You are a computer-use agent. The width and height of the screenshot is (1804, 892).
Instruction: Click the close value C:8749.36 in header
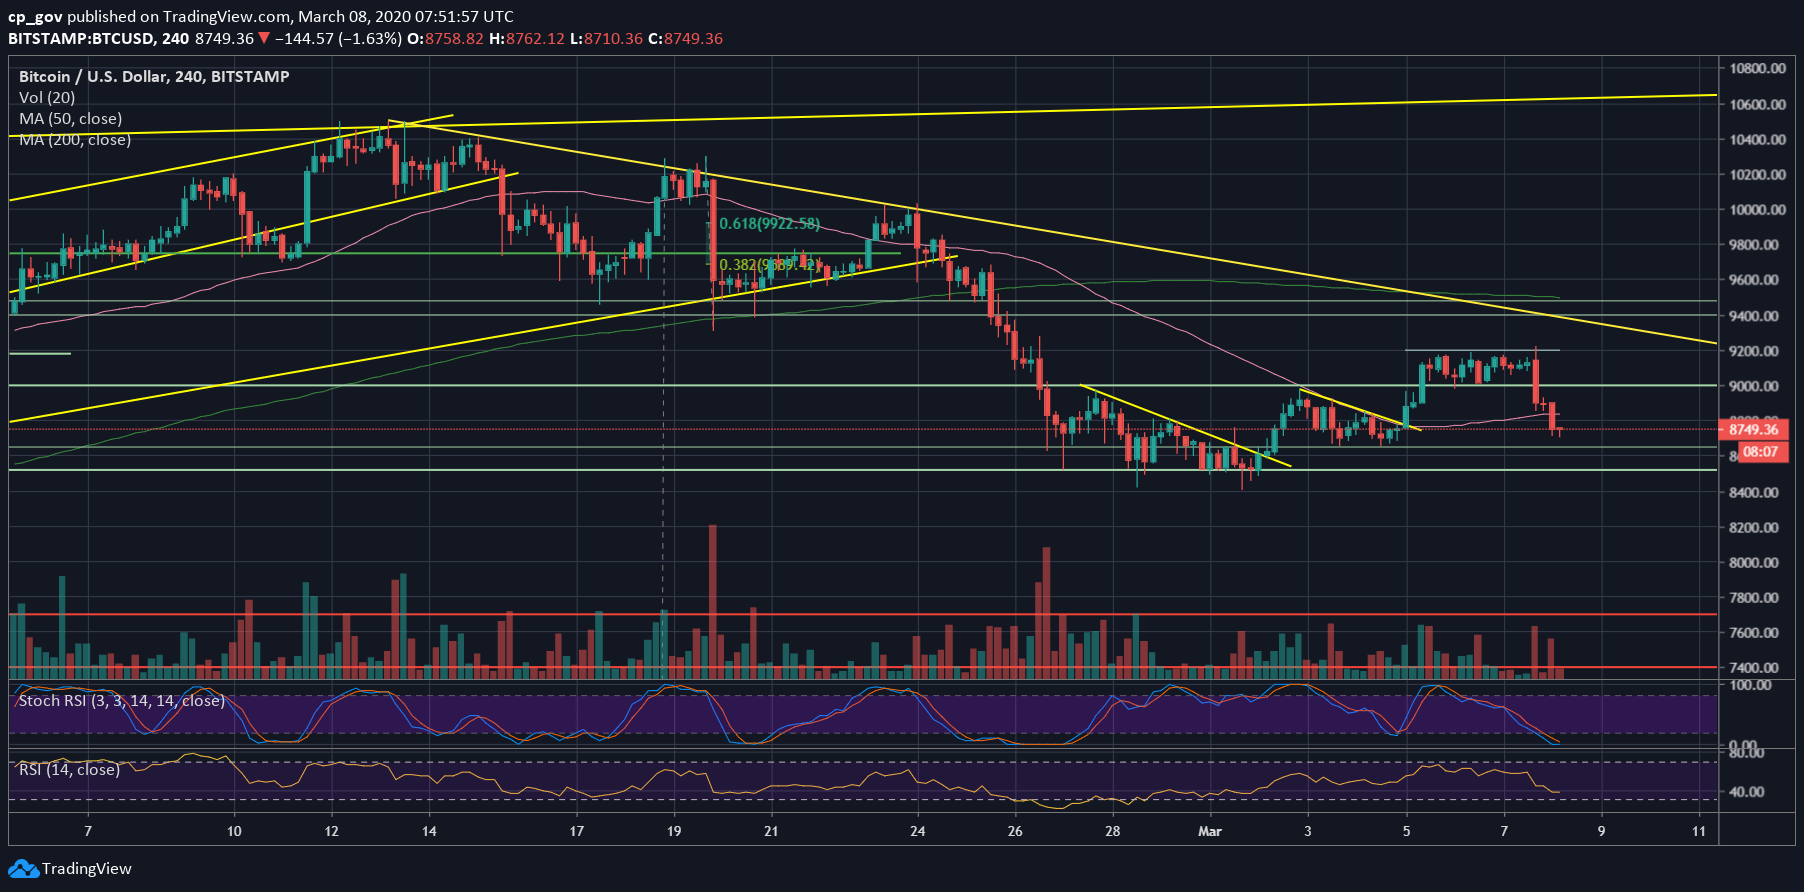(x=685, y=38)
